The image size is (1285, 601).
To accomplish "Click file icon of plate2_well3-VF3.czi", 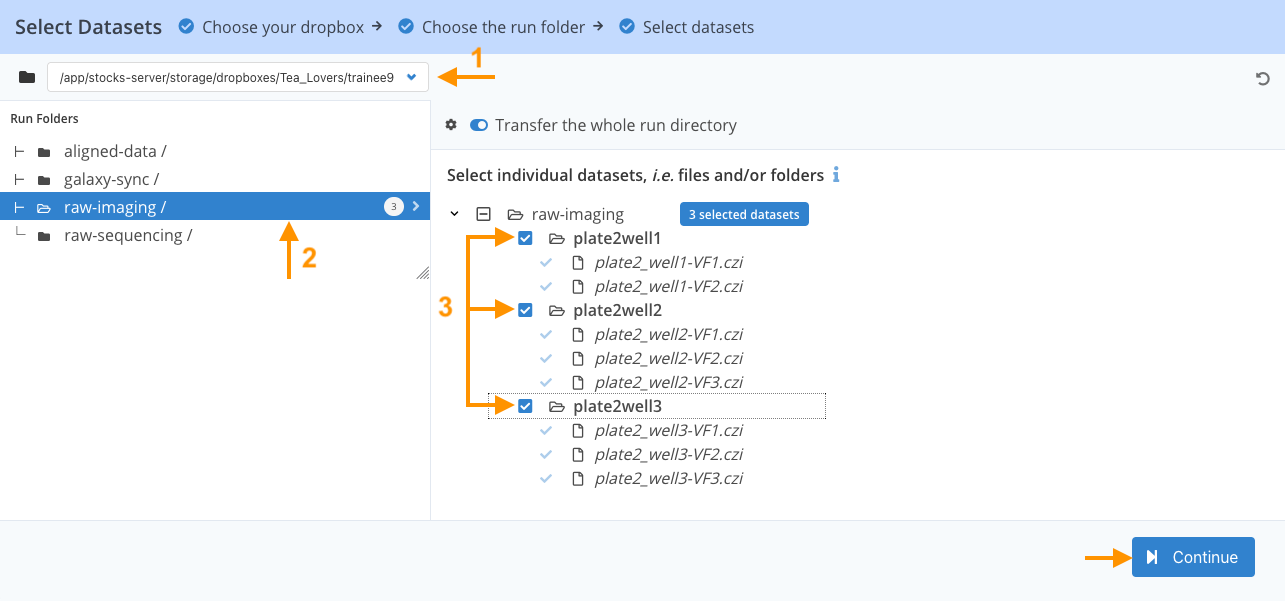I will tap(577, 478).
